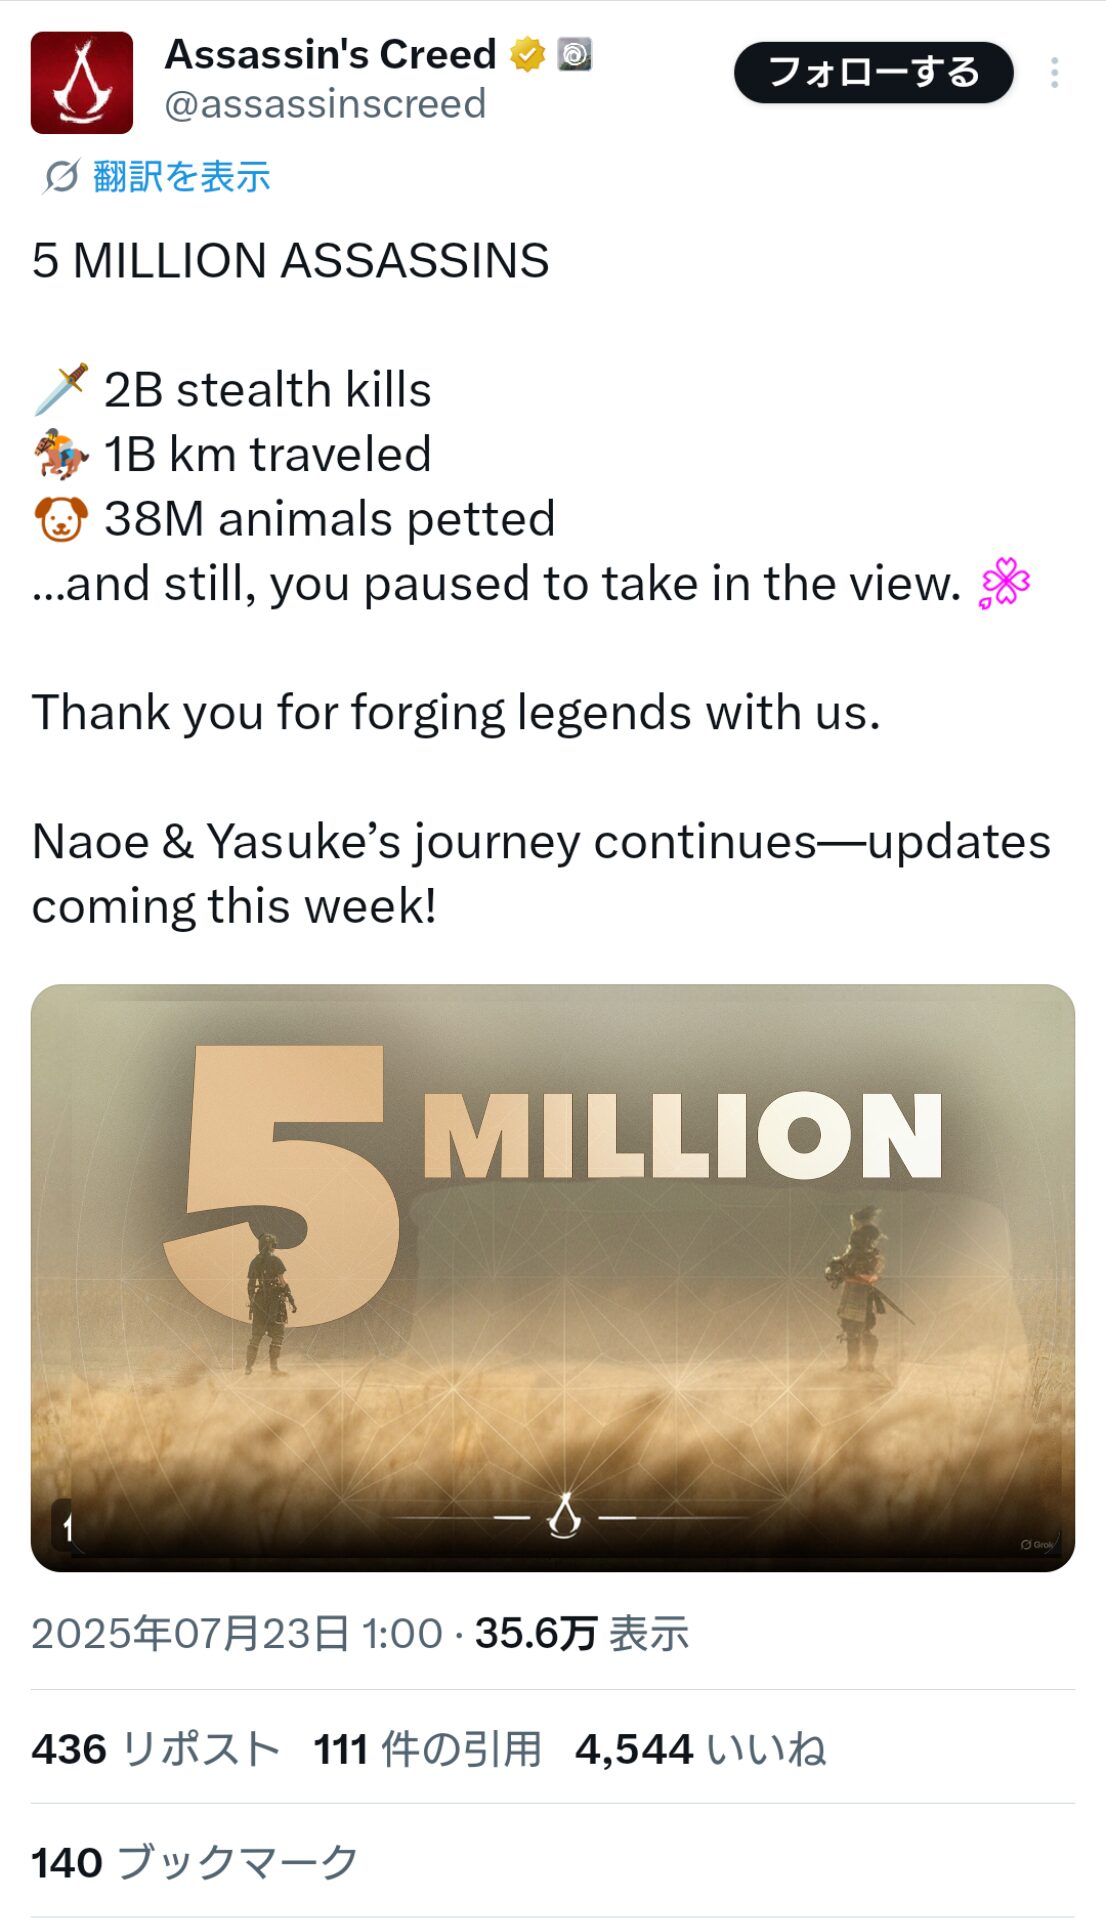Open the post timestamp 2025年07月23日 1:00

tap(237, 1633)
